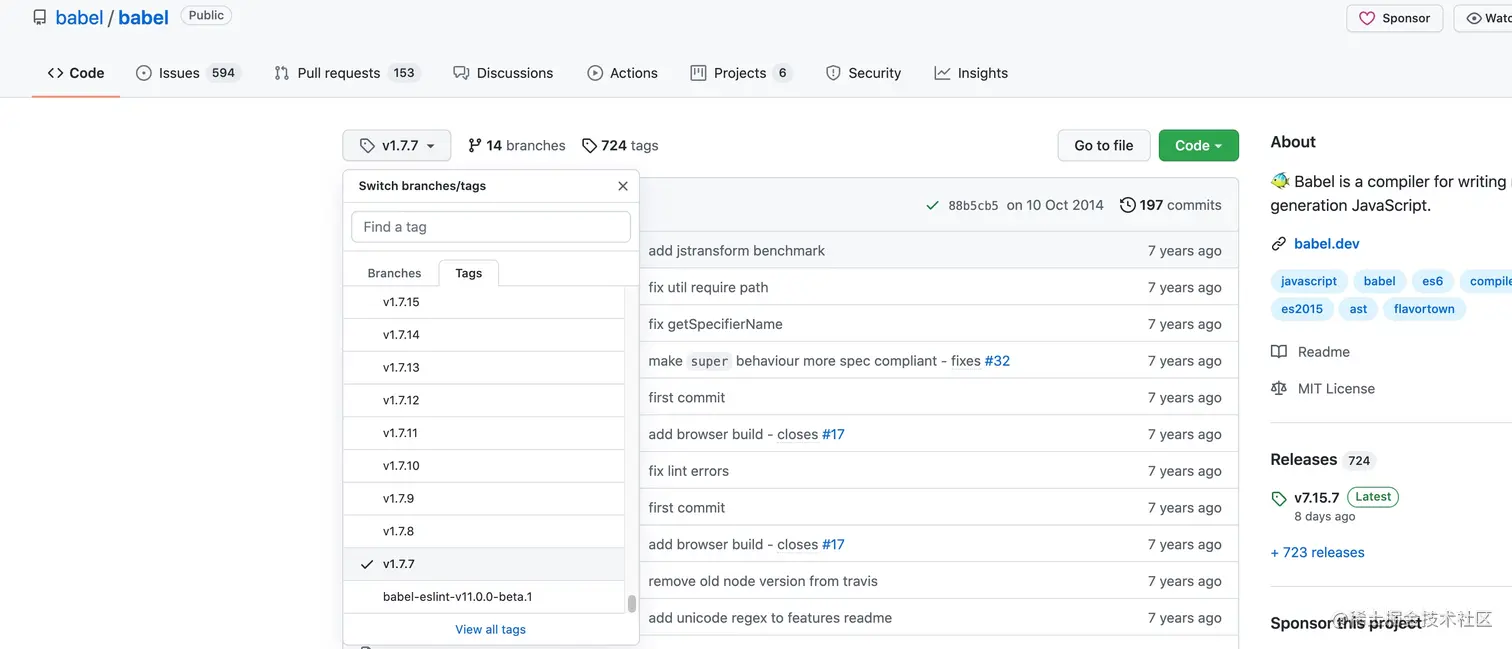Open the Pull requests tab
The image size is (1512, 649).
pyautogui.click(x=348, y=73)
